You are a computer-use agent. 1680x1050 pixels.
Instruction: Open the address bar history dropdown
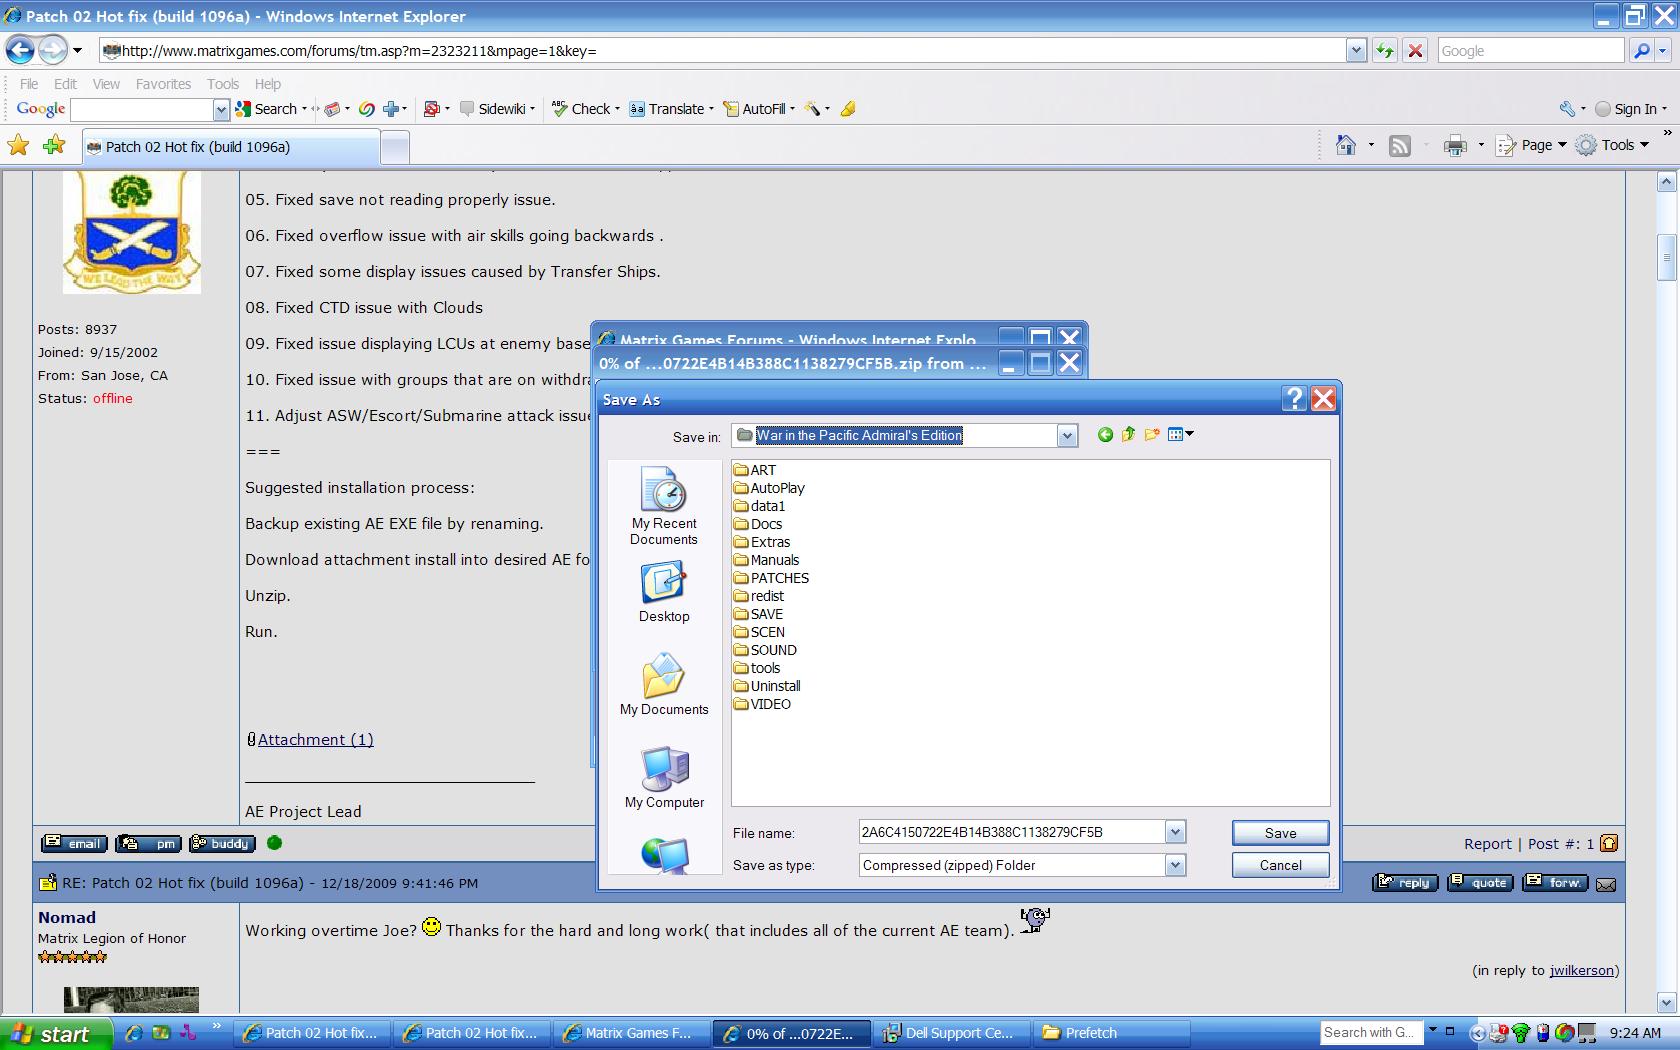click(x=1356, y=51)
